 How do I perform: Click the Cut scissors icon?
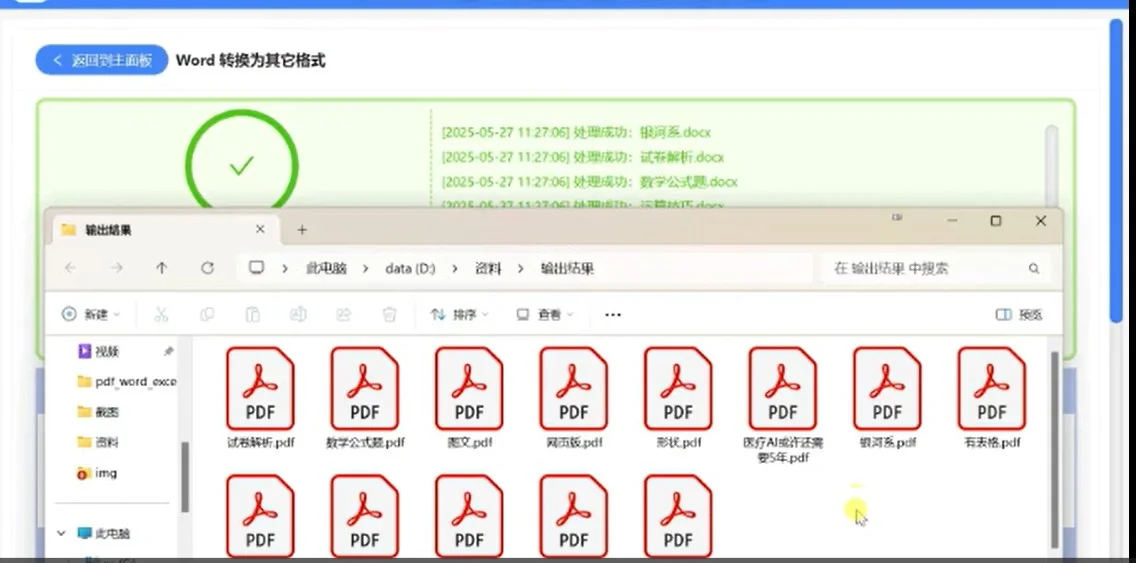click(161, 314)
